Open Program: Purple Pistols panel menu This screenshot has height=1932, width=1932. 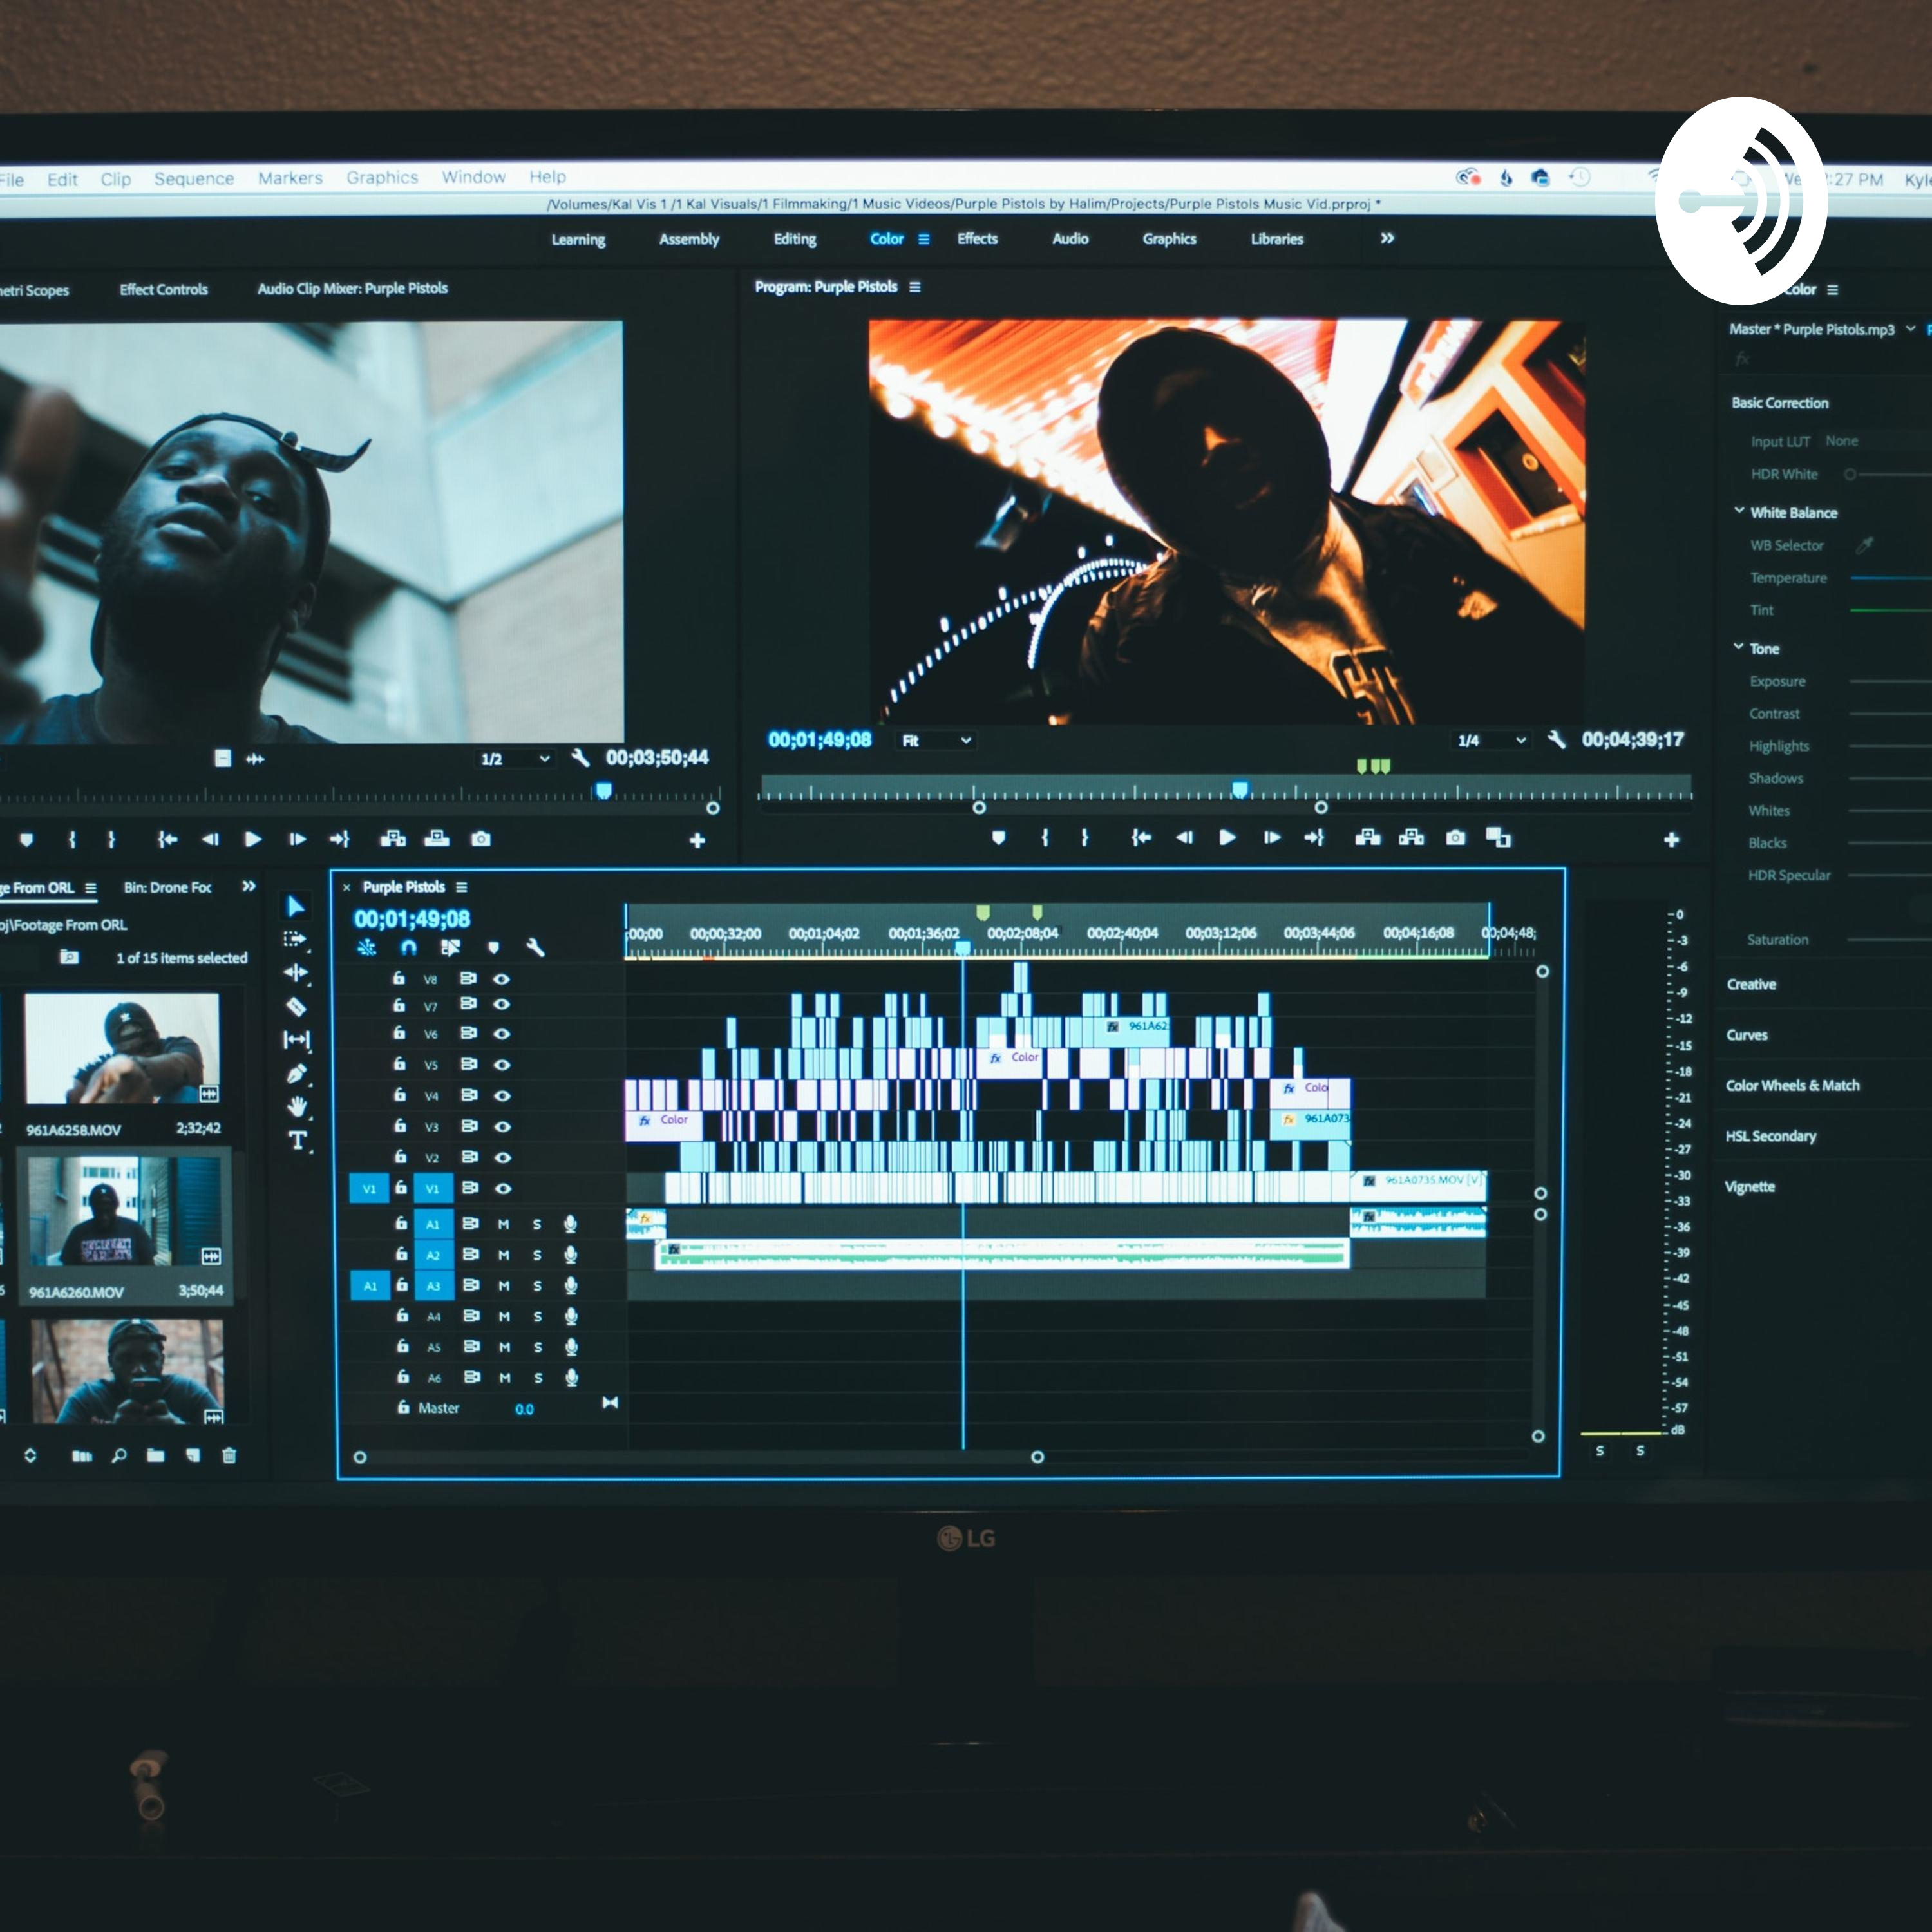tap(915, 287)
